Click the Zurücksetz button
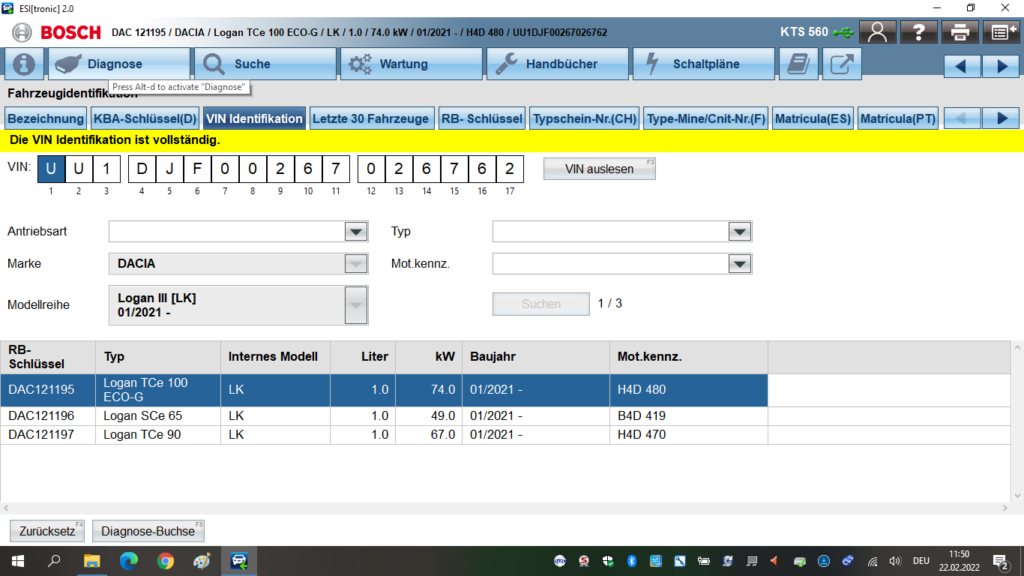This screenshot has width=1024, height=576. point(47,531)
